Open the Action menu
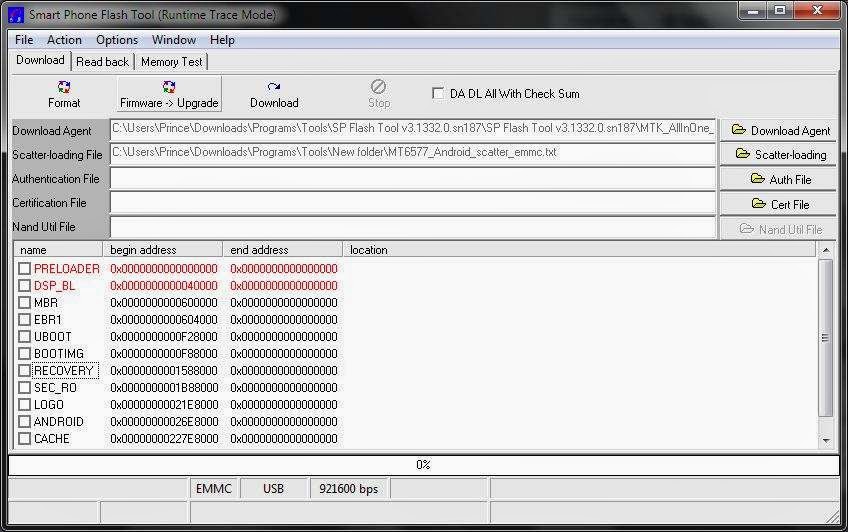The height and width of the screenshot is (532, 848). tap(64, 40)
